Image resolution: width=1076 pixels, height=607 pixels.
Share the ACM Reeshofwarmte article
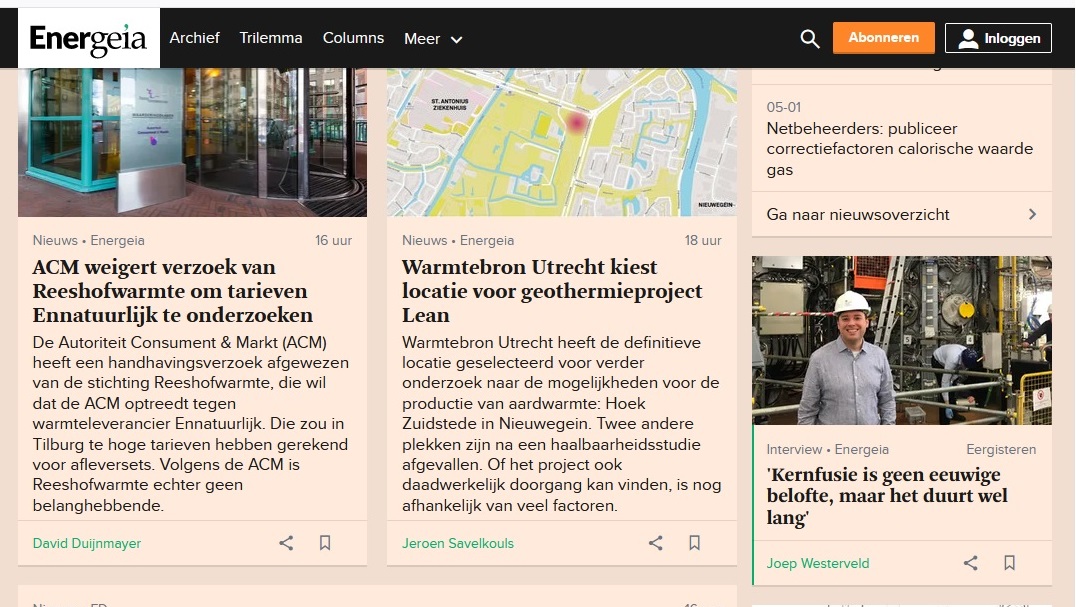[286, 543]
